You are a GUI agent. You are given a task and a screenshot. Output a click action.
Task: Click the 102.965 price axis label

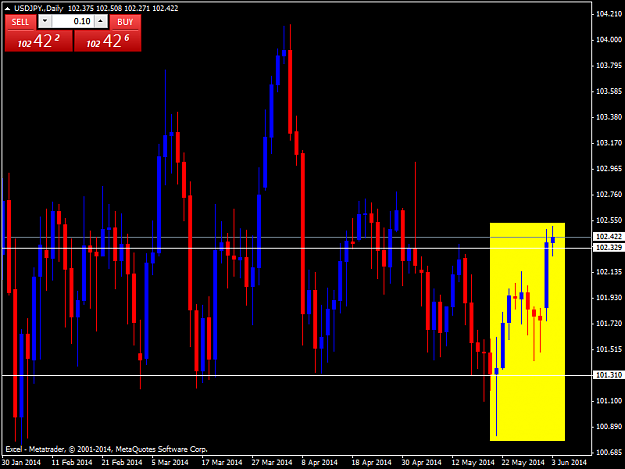tap(609, 169)
